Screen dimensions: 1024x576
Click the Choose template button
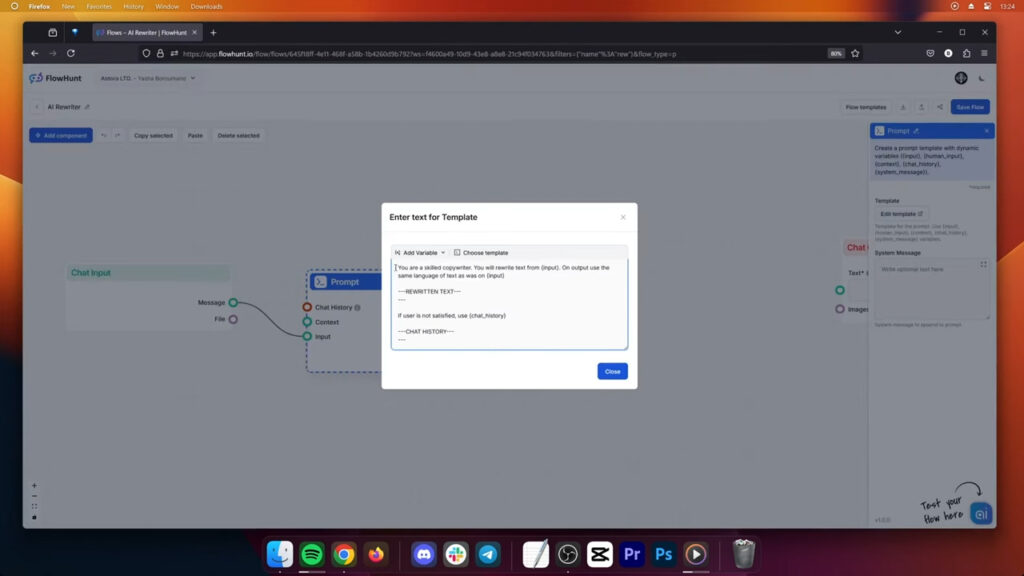(x=481, y=253)
